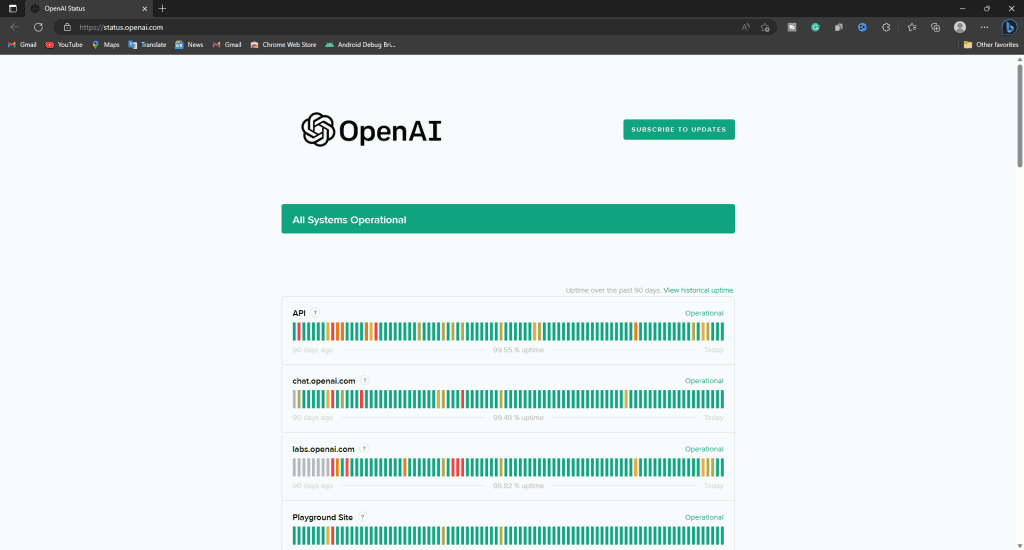Click the help icon next to Playground Site
Viewport: 1024px width, 550px height.
pos(362,517)
